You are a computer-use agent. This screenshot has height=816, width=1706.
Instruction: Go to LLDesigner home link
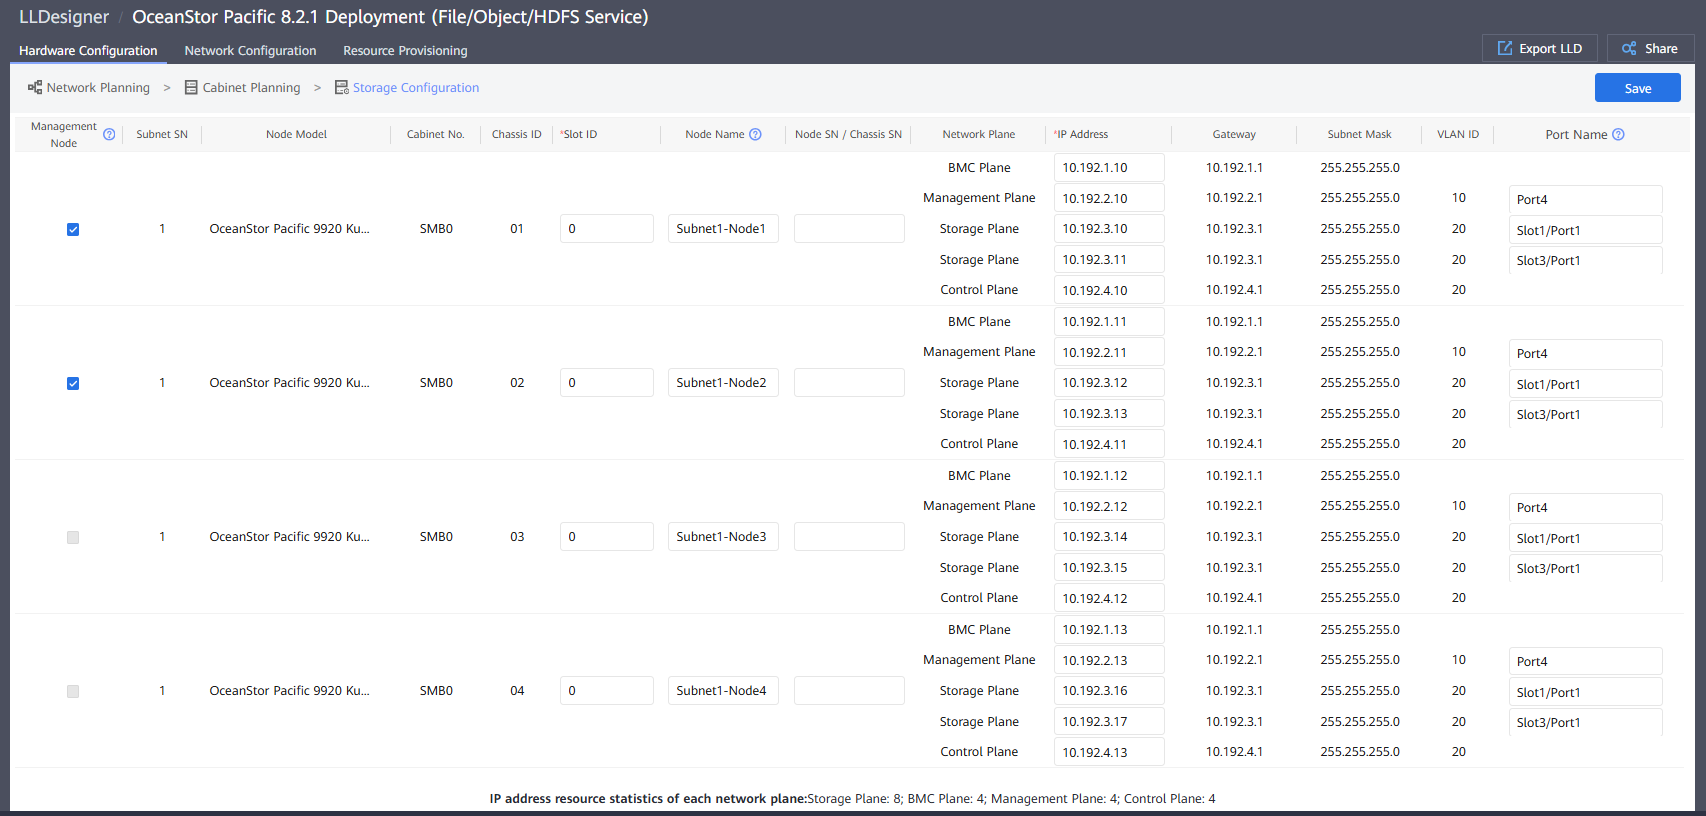tap(64, 17)
